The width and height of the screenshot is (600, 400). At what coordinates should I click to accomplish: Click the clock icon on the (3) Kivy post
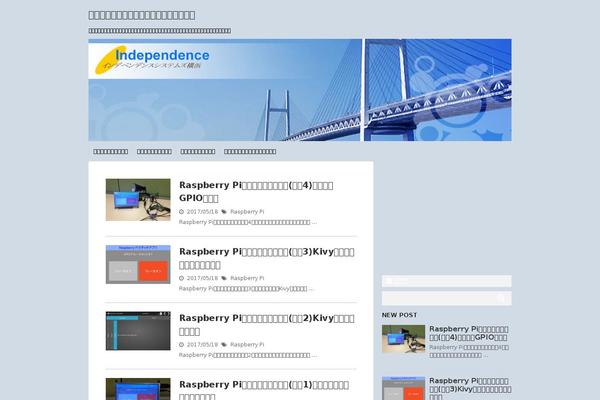click(181, 278)
